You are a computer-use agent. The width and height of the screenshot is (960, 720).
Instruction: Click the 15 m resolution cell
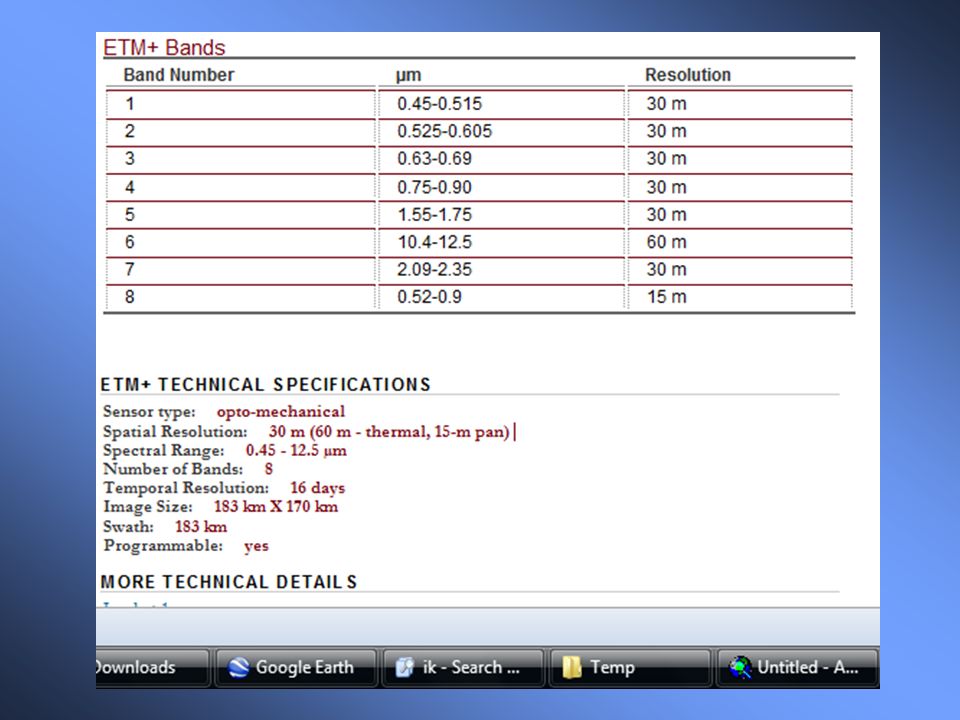click(740, 297)
